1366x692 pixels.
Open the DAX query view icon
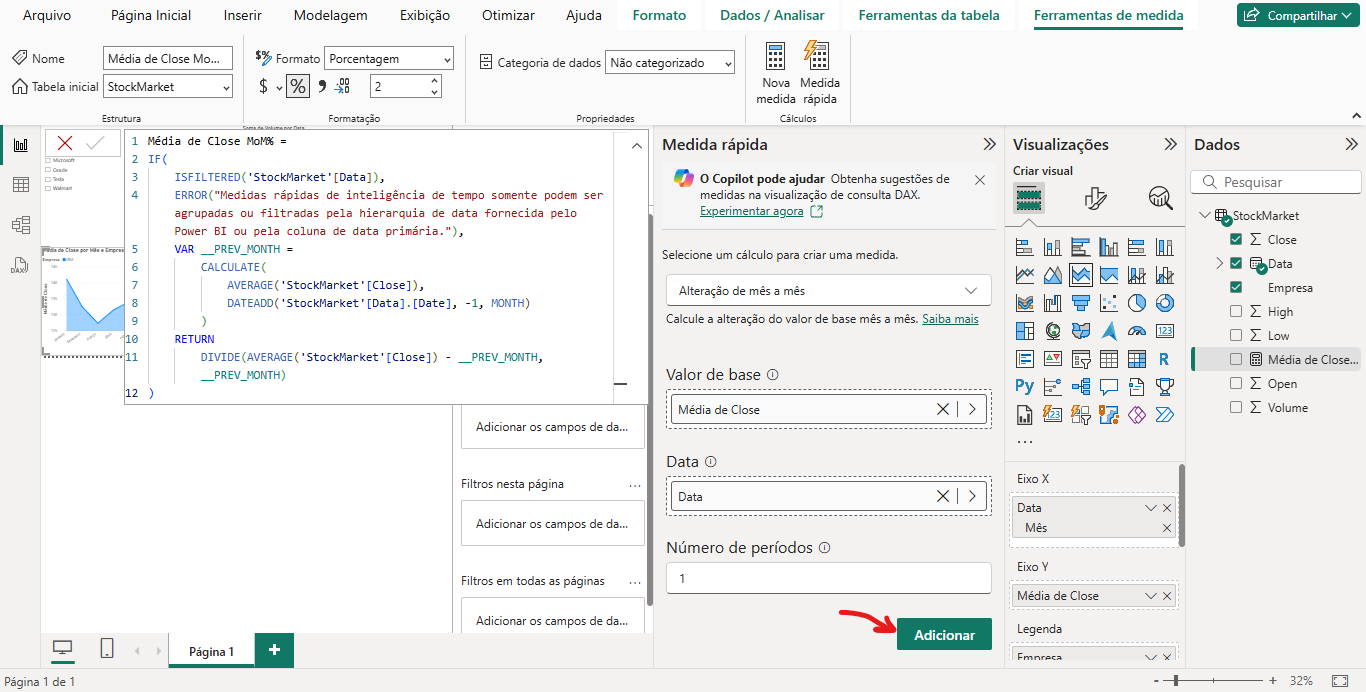[20, 265]
